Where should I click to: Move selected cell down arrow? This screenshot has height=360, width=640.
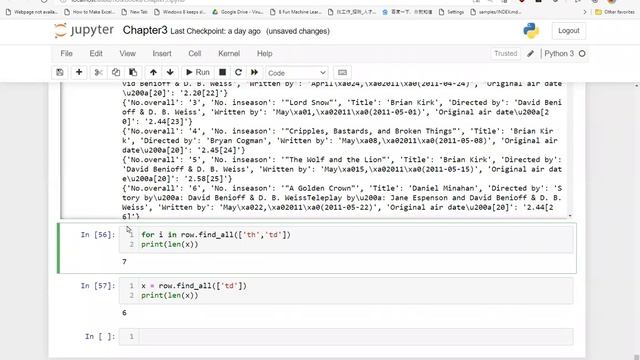pyautogui.click(x=170, y=73)
